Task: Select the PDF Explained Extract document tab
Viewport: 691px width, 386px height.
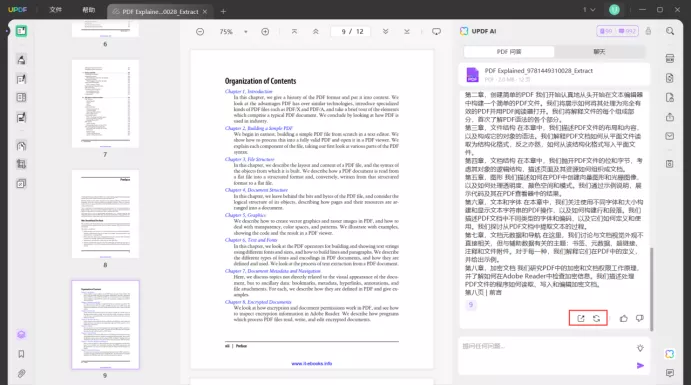Action: pyautogui.click(x=160, y=12)
